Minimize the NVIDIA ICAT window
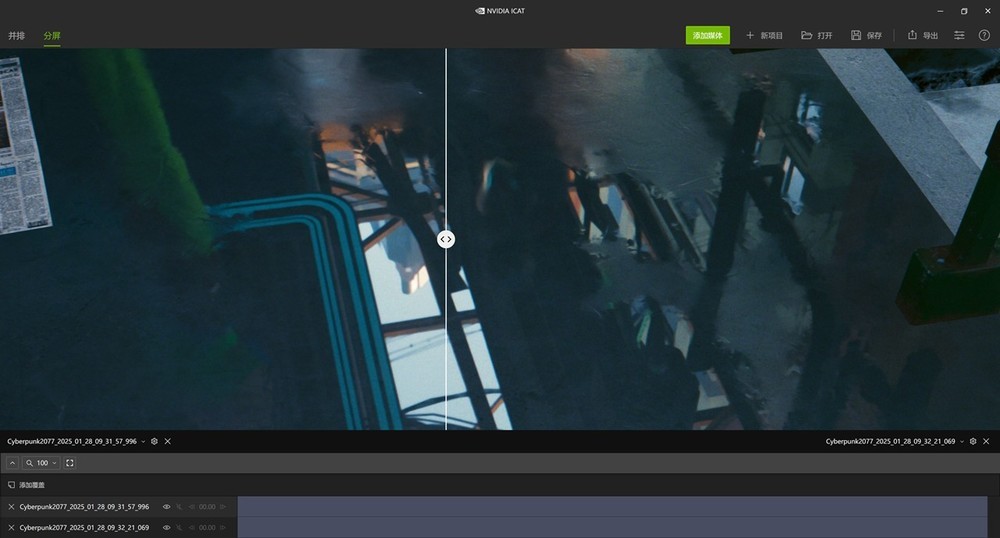Screen dimensions: 1000x538 (x=940, y=11)
